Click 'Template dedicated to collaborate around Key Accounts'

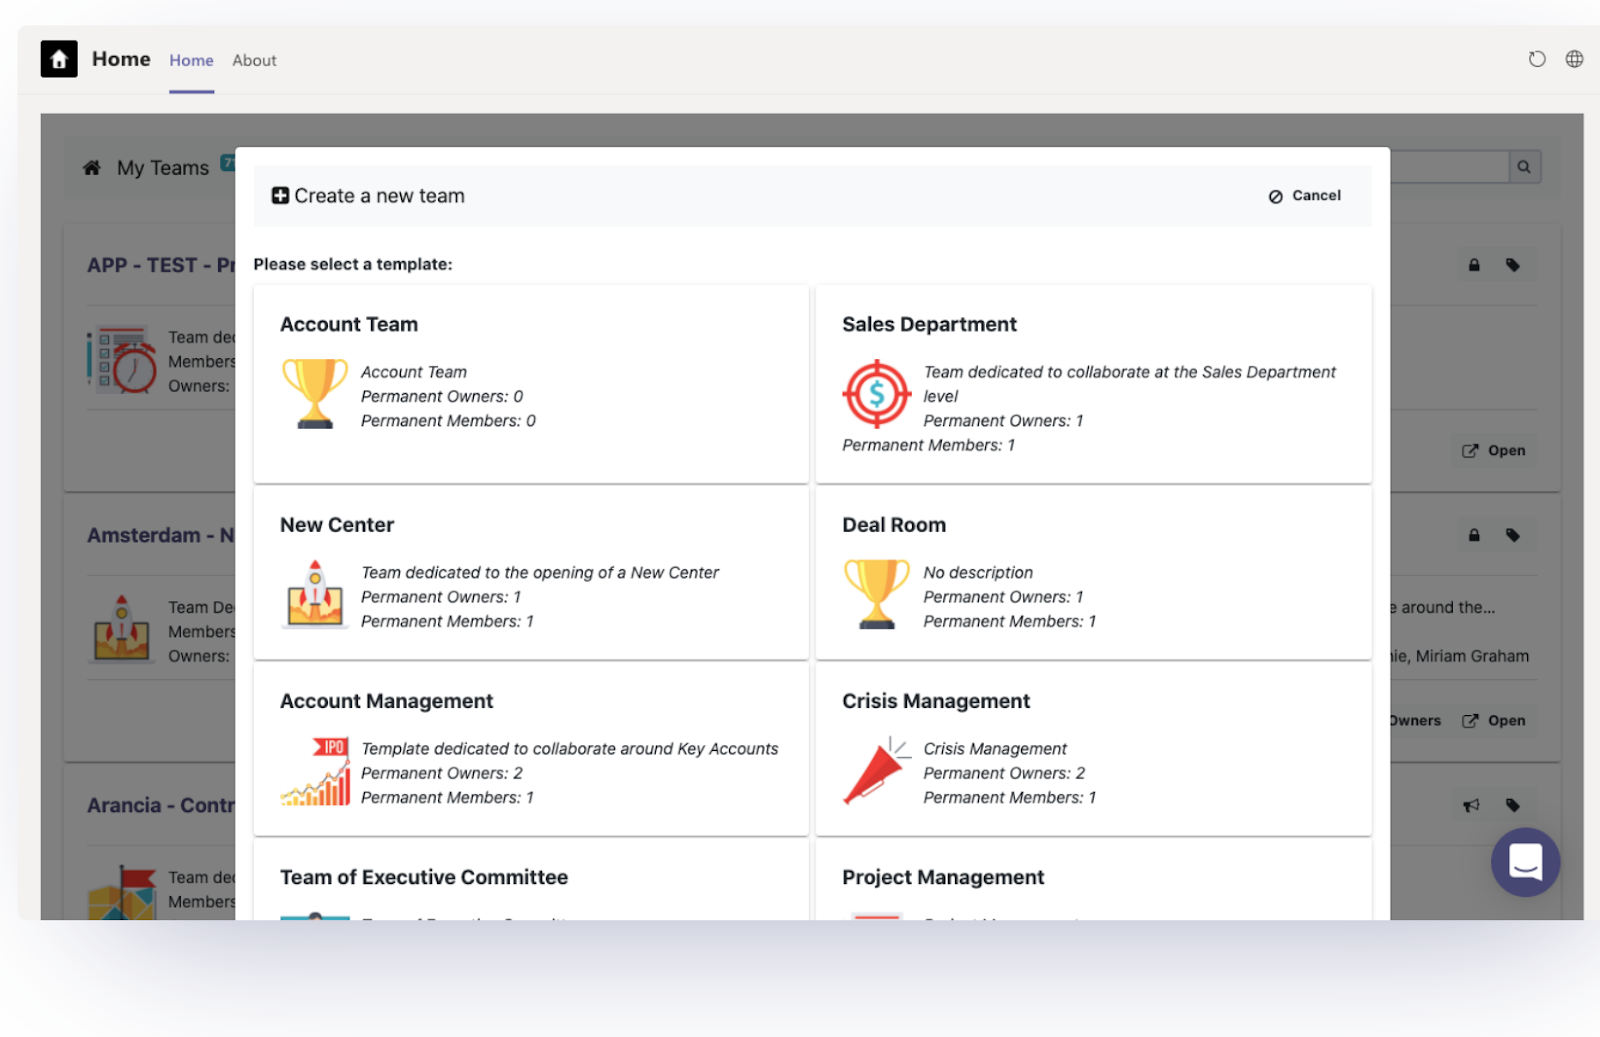[569, 749]
